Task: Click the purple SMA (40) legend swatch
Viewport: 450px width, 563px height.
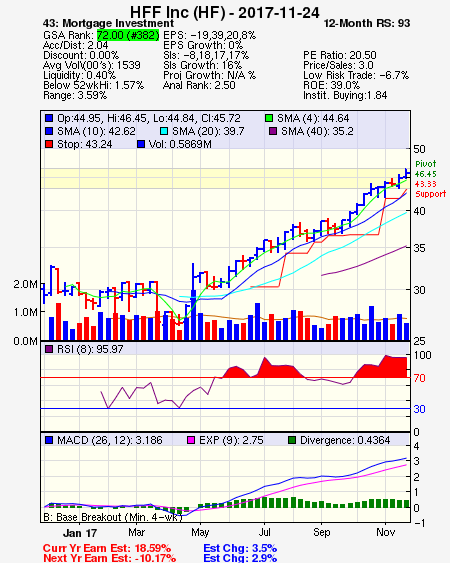Action: tap(273, 131)
